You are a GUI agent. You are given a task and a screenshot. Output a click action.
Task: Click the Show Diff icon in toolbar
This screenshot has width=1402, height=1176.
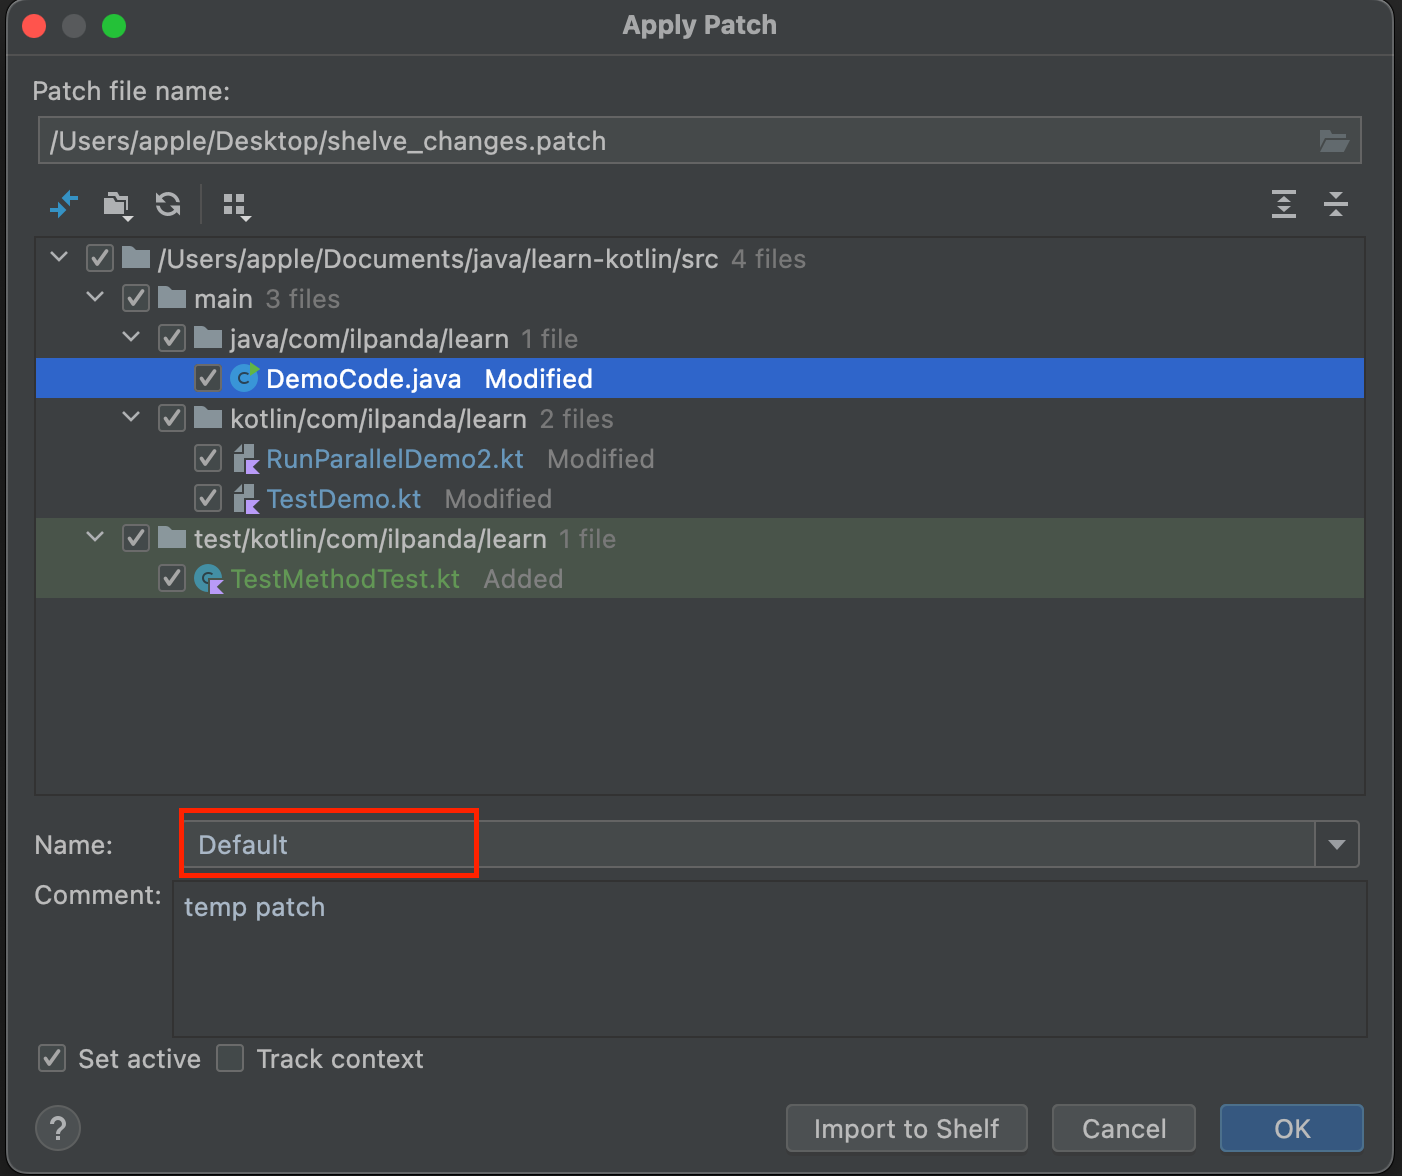pos(64,205)
